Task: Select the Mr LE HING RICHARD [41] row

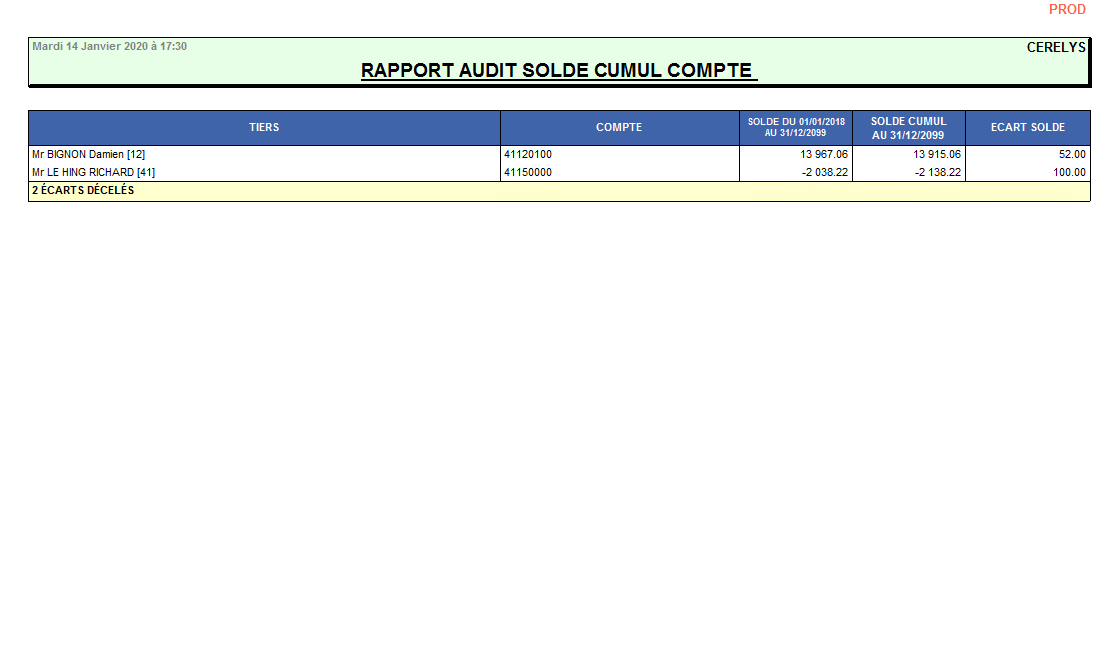Action: (x=93, y=172)
